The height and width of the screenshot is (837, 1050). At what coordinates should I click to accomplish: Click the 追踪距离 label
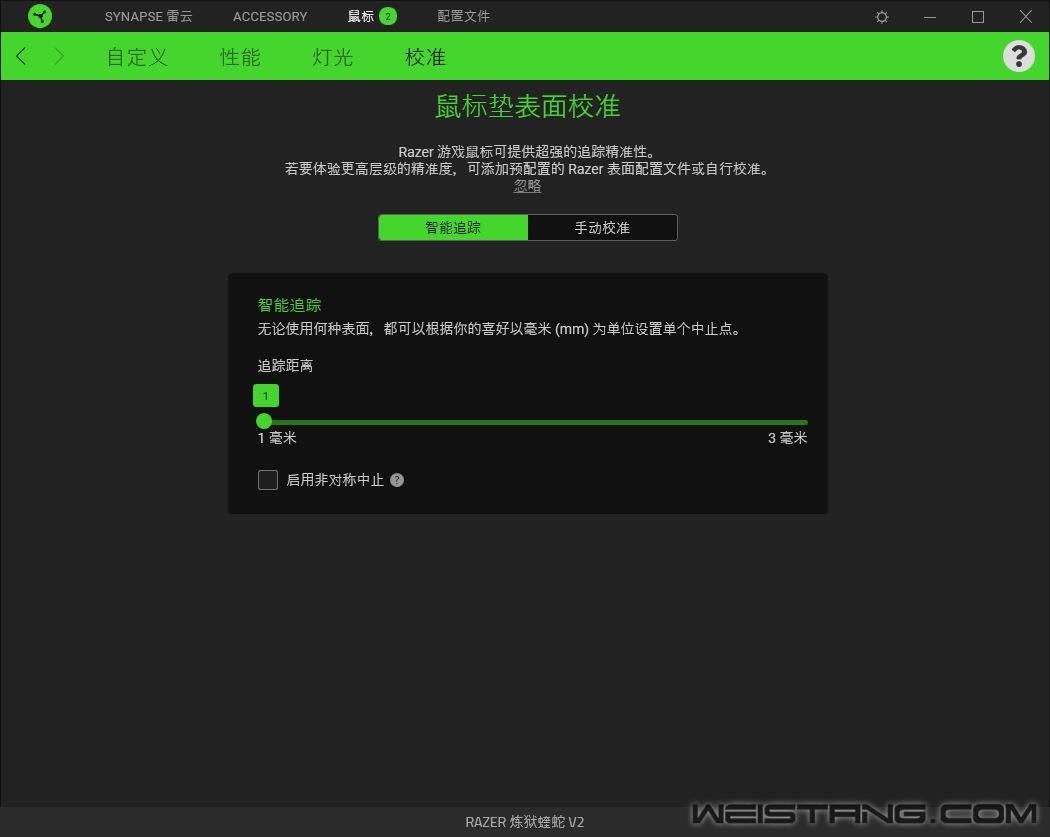pos(285,366)
